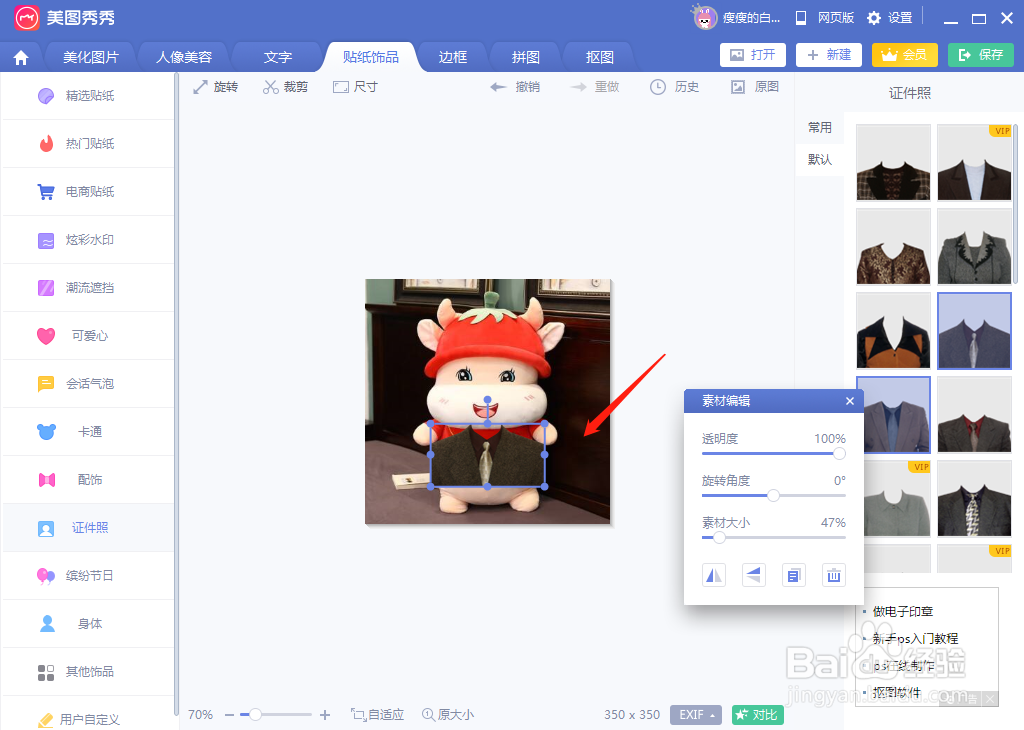Click 撤销 undo
The height and width of the screenshot is (730, 1024).
click(x=515, y=87)
